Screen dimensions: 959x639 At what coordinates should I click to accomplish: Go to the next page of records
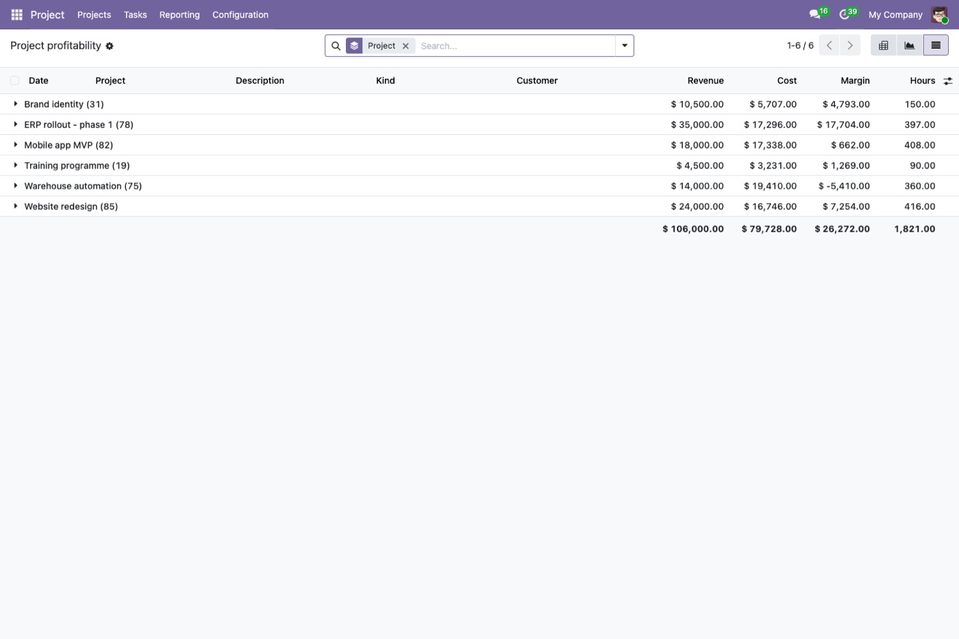point(850,45)
